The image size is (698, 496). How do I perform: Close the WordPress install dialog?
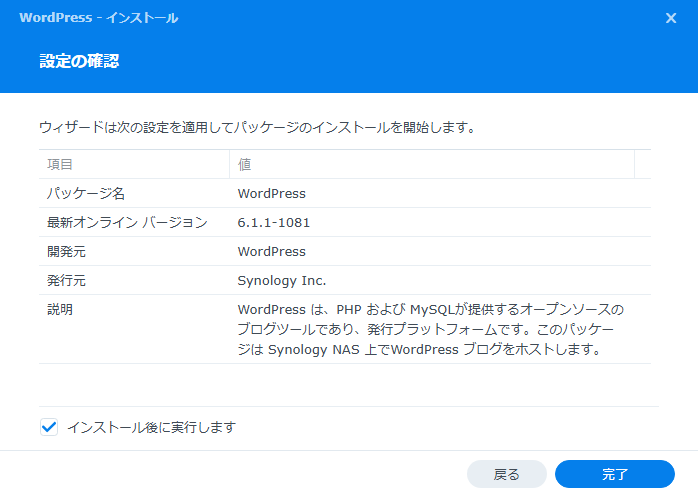click(x=670, y=18)
